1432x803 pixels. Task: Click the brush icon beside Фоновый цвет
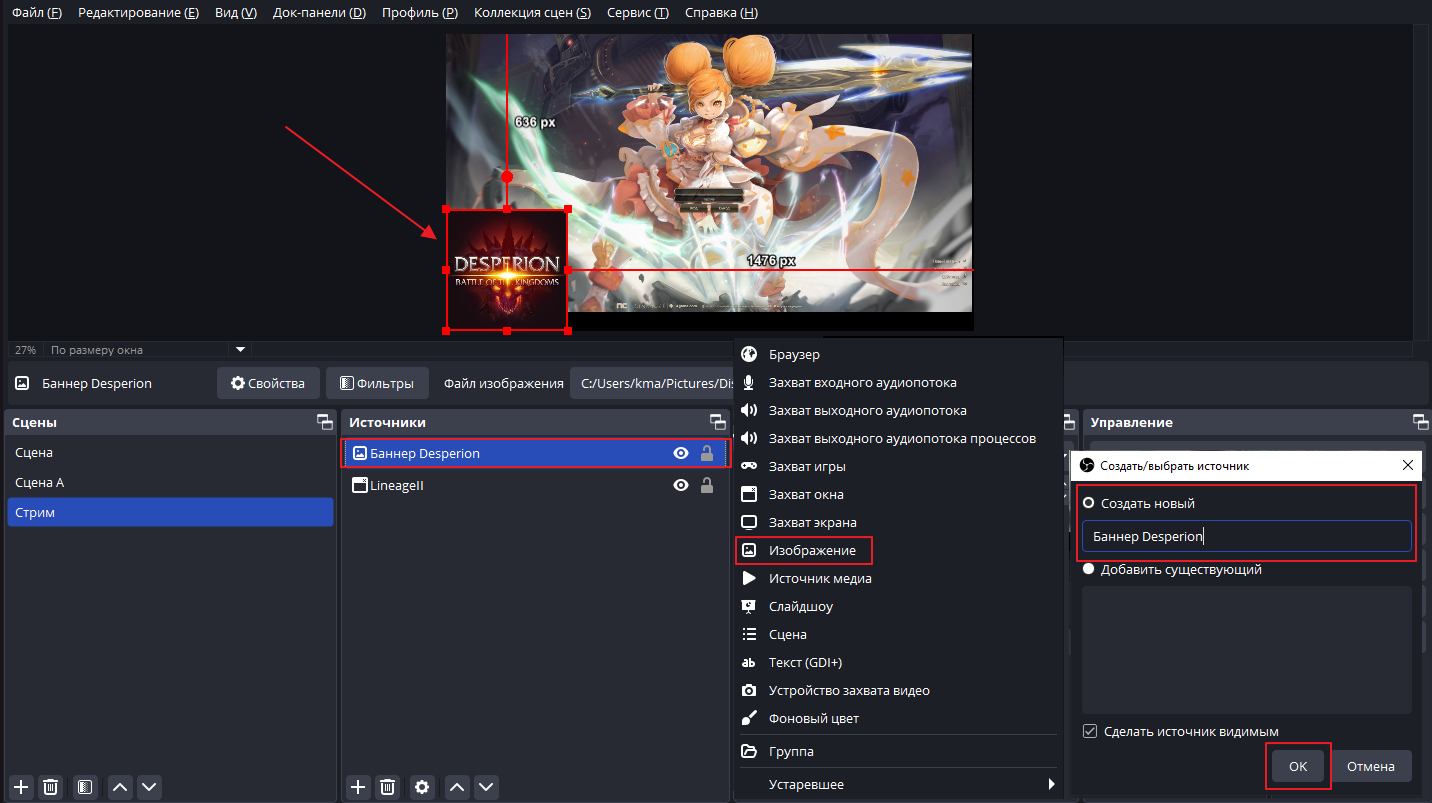pyautogui.click(x=749, y=718)
